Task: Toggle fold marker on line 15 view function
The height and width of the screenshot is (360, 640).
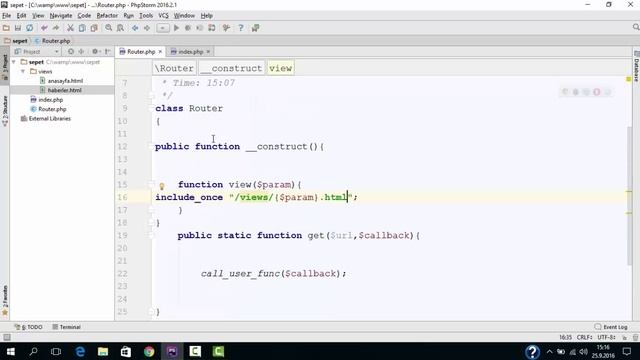Action: tap(151, 184)
